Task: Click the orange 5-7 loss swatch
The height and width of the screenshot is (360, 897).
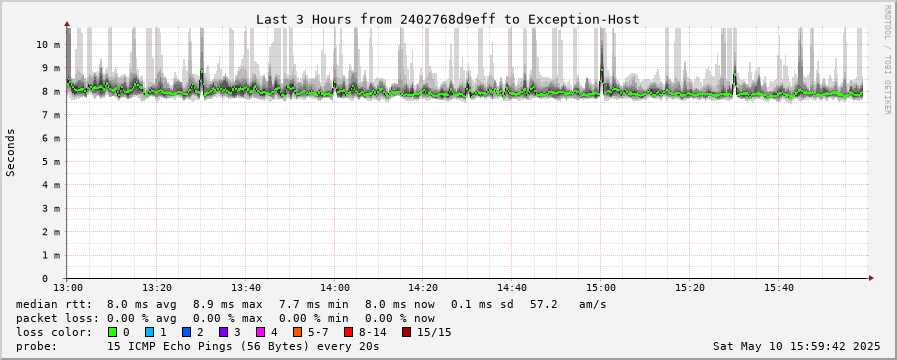Action: point(296,332)
